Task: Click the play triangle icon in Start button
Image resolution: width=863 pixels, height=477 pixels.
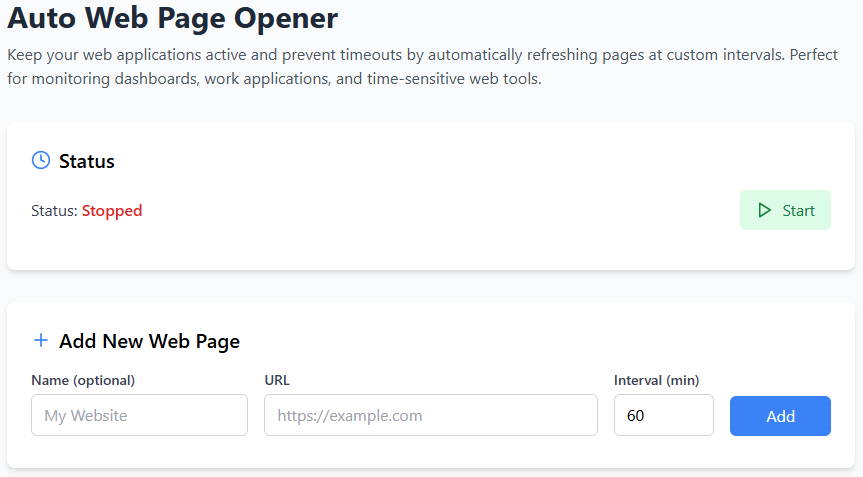Action: (x=765, y=210)
